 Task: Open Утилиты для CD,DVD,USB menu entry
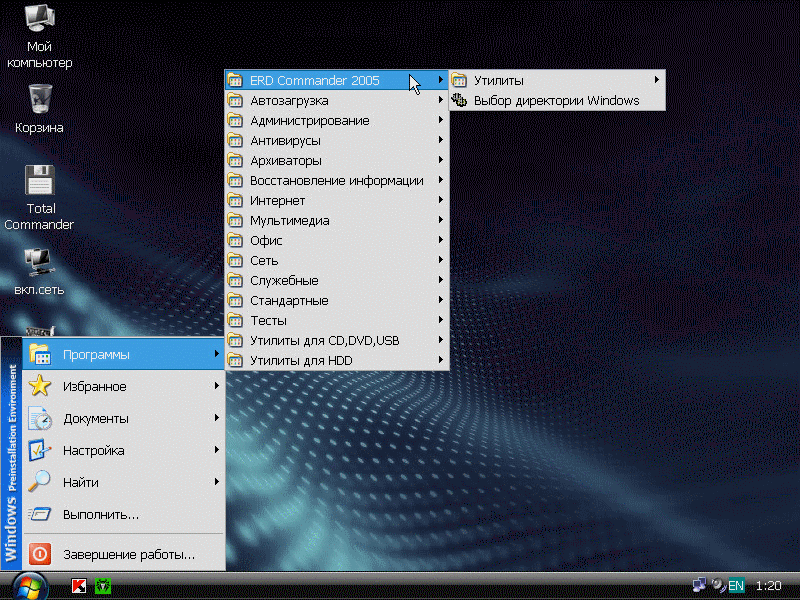pyautogui.click(x=337, y=340)
